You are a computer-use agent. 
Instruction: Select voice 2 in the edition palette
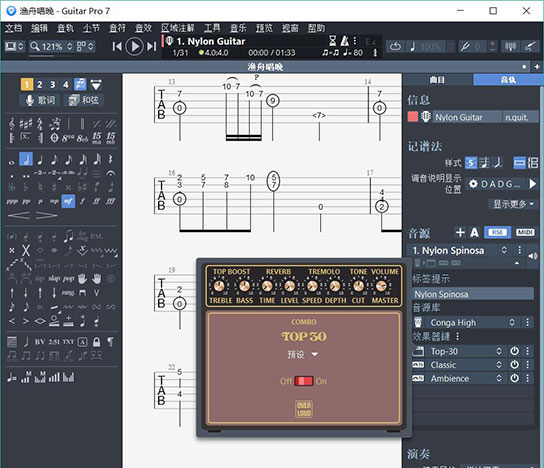(40, 84)
